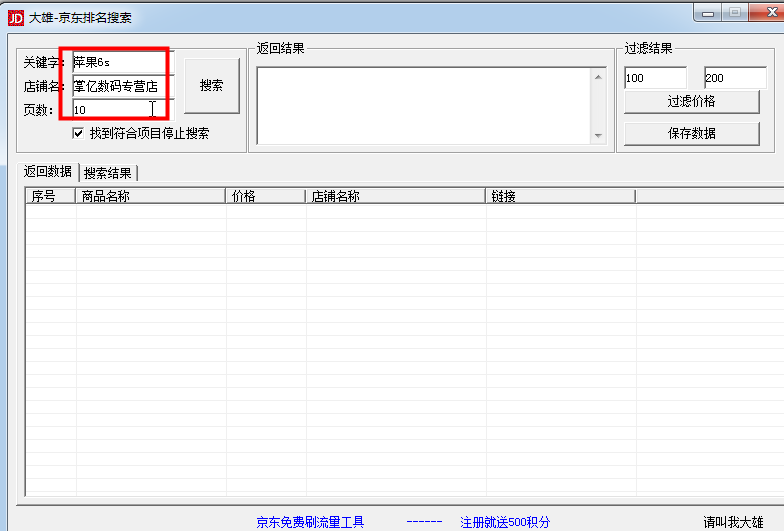Sort by the 序号 column header
784x531 pixels.
click(x=50, y=196)
